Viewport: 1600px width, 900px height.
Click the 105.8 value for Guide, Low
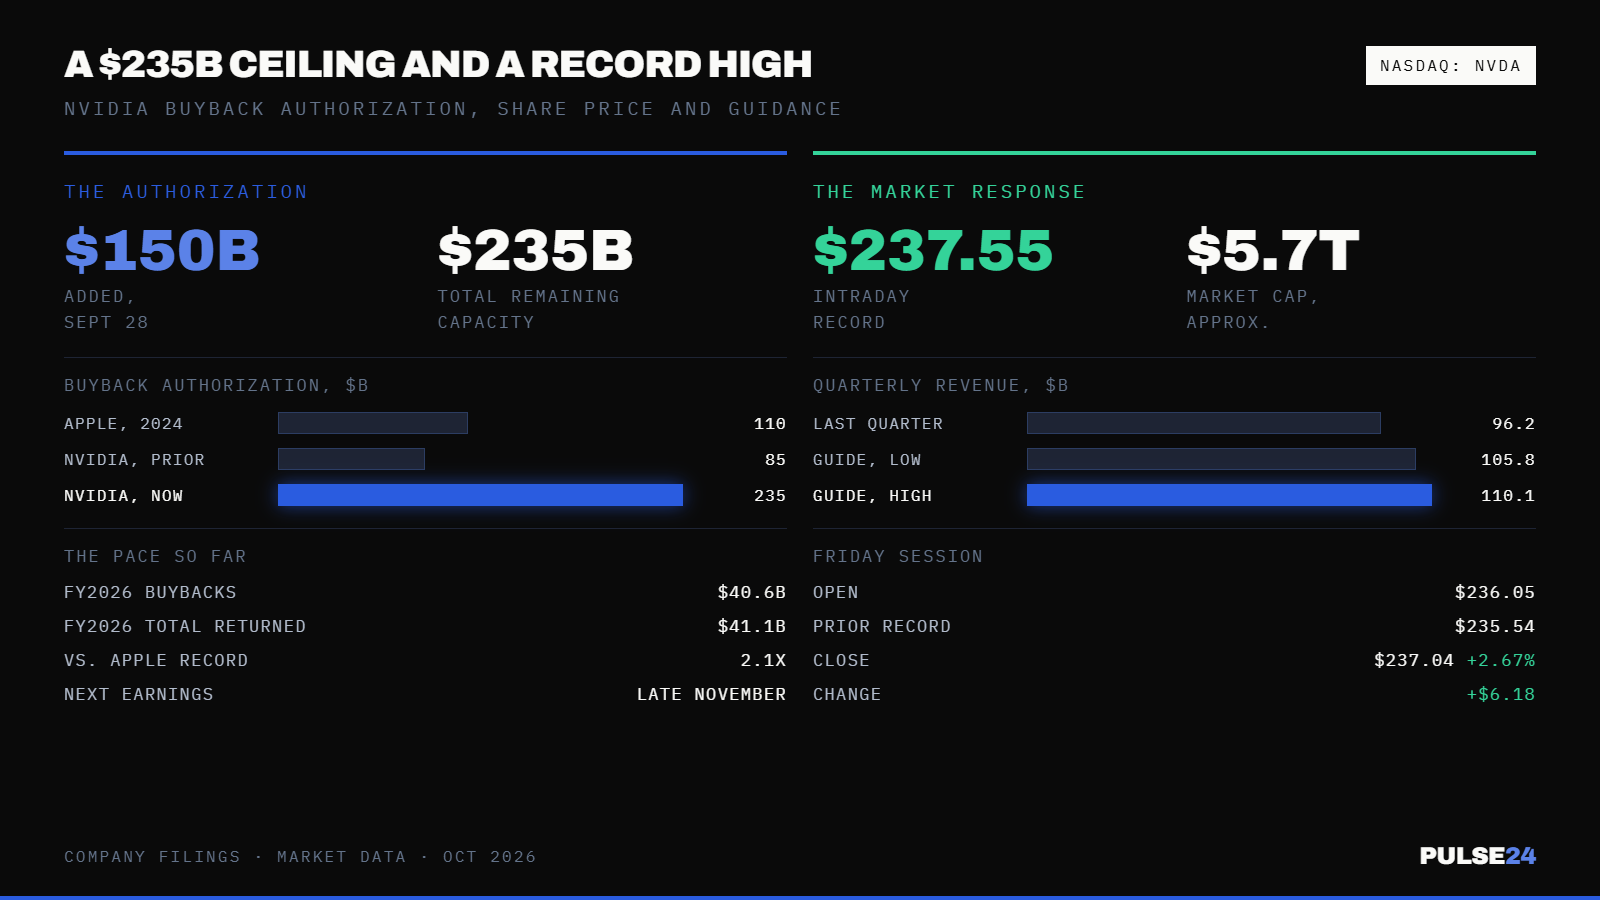point(1508,460)
